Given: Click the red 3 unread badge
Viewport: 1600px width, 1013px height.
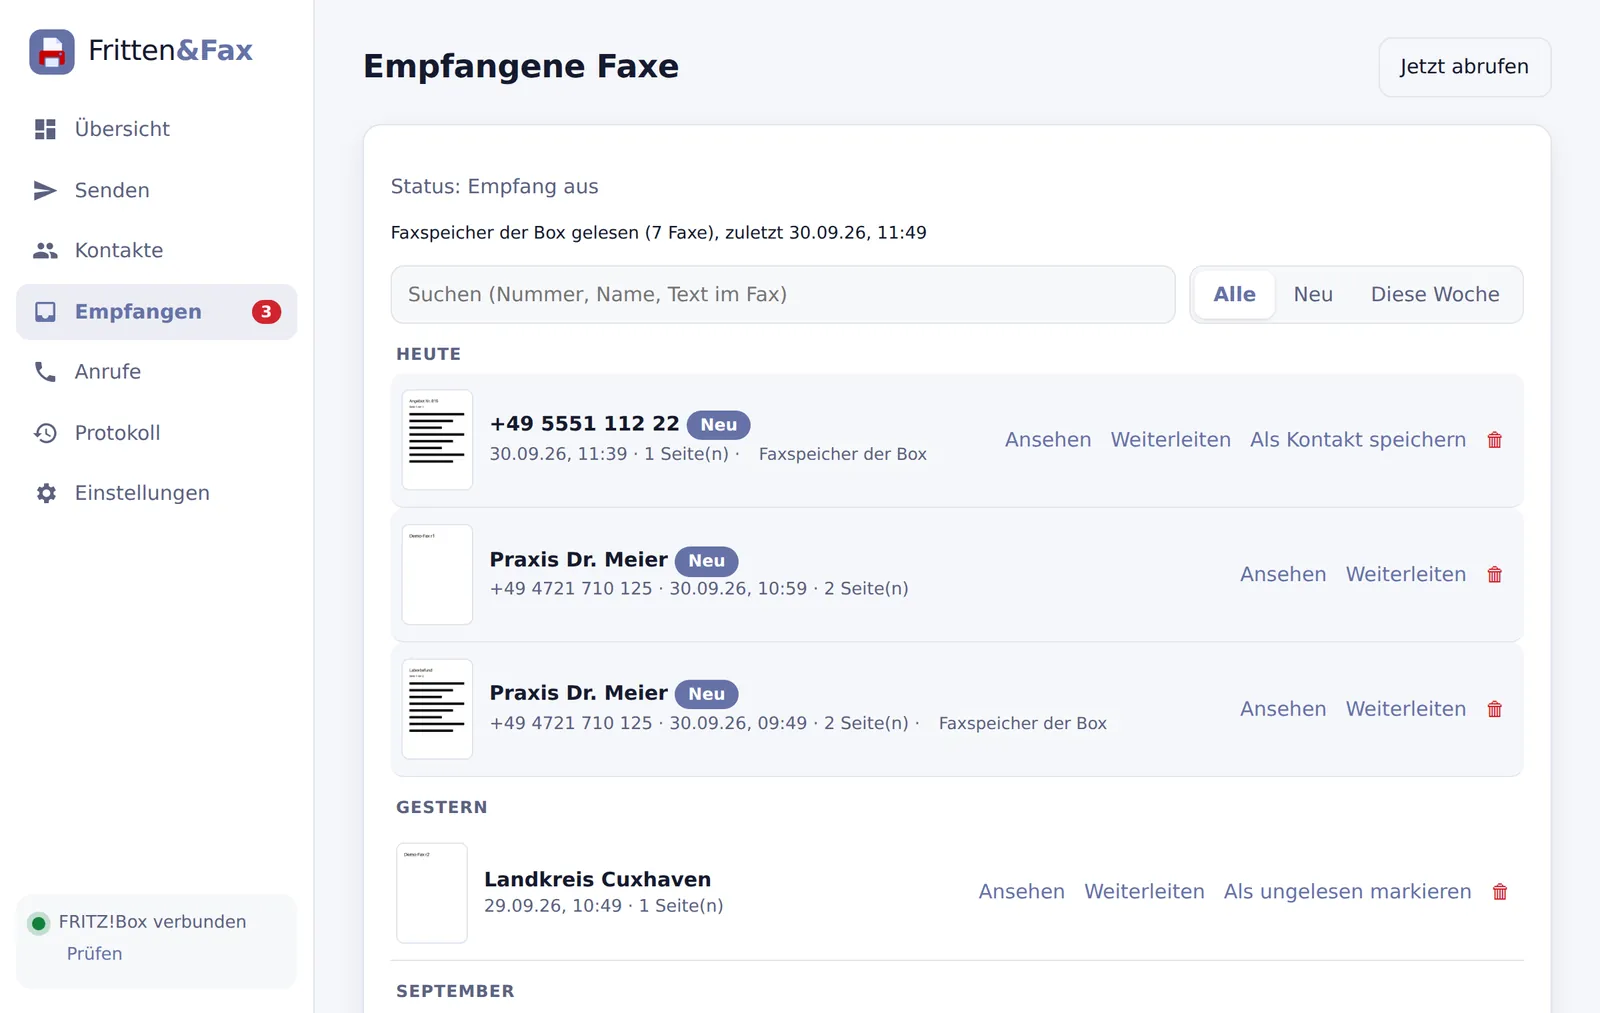Looking at the screenshot, I should tap(266, 312).
